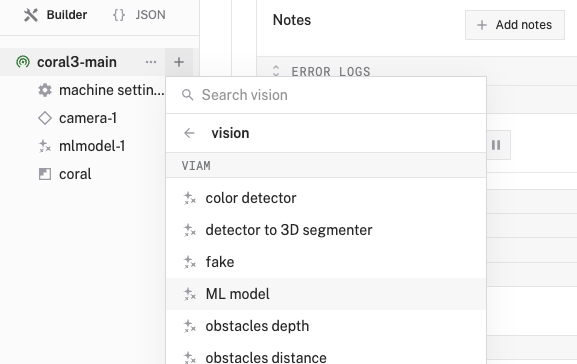Click the sparkle icon beside color detector
The height and width of the screenshot is (364, 577).
tap(190, 198)
